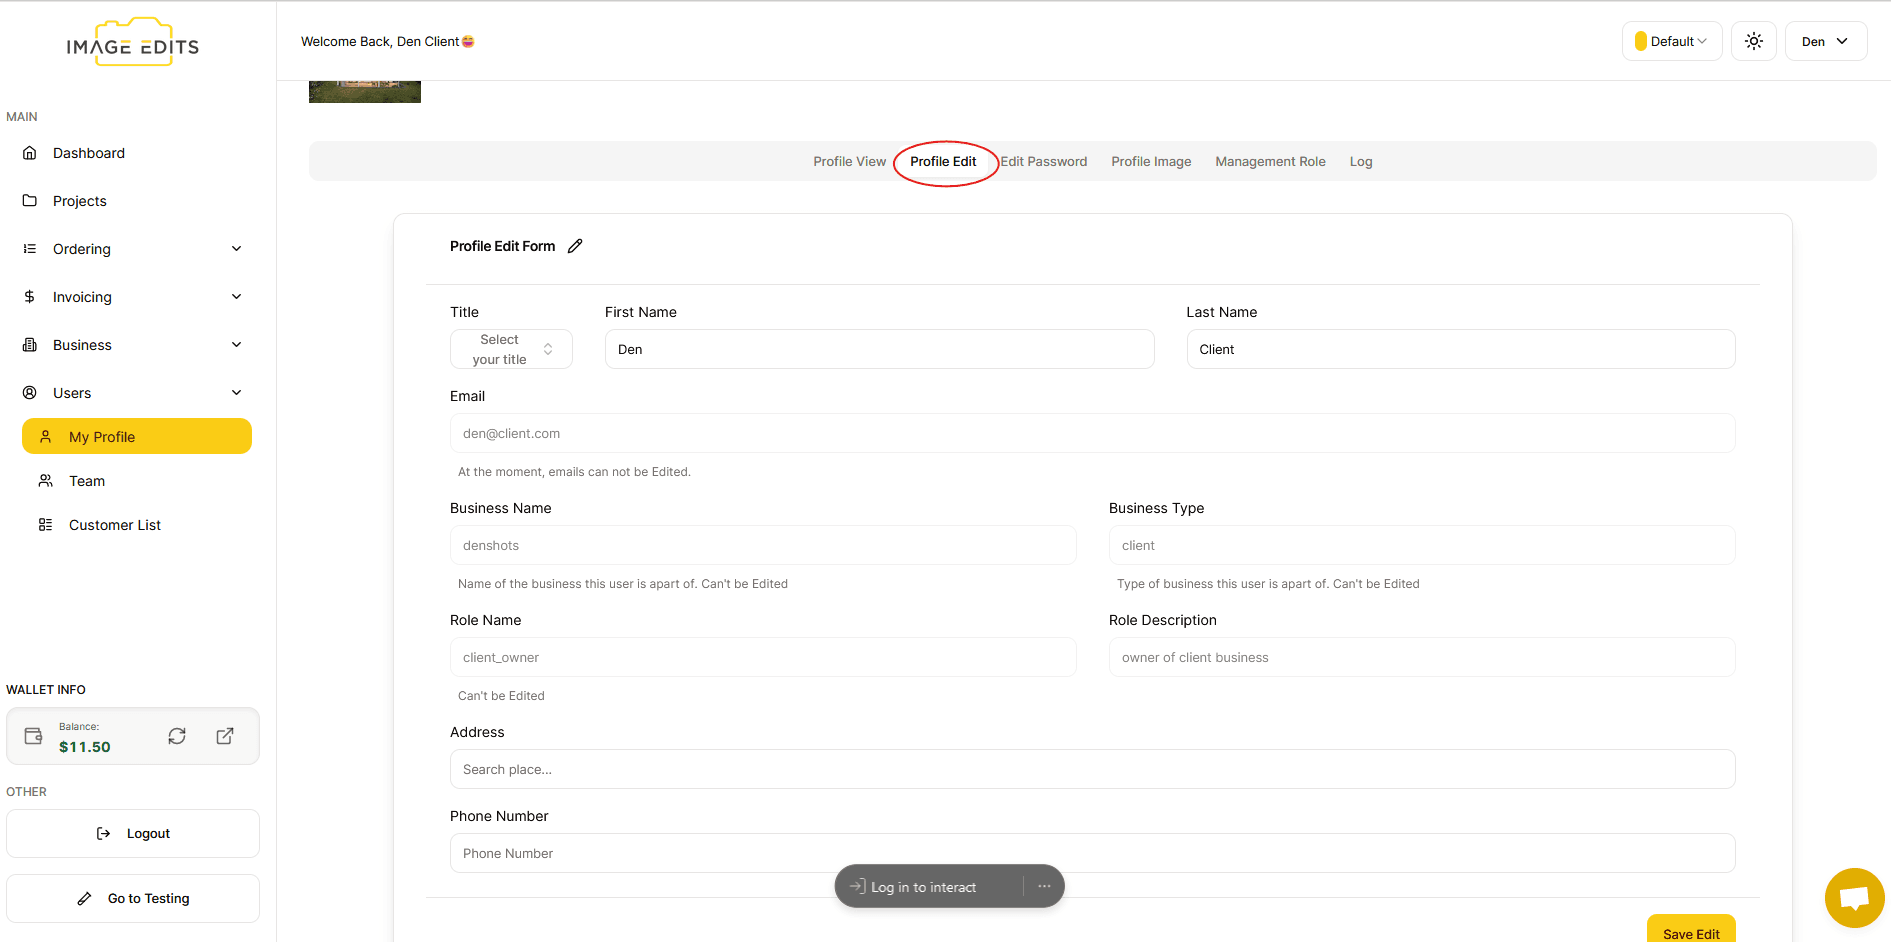Open the chat support bubble
The height and width of the screenshot is (942, 1891).
[x=1854, y=897]
